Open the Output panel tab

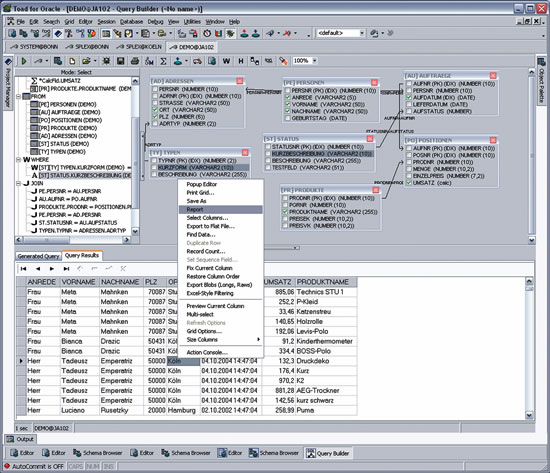coord(20,439)
